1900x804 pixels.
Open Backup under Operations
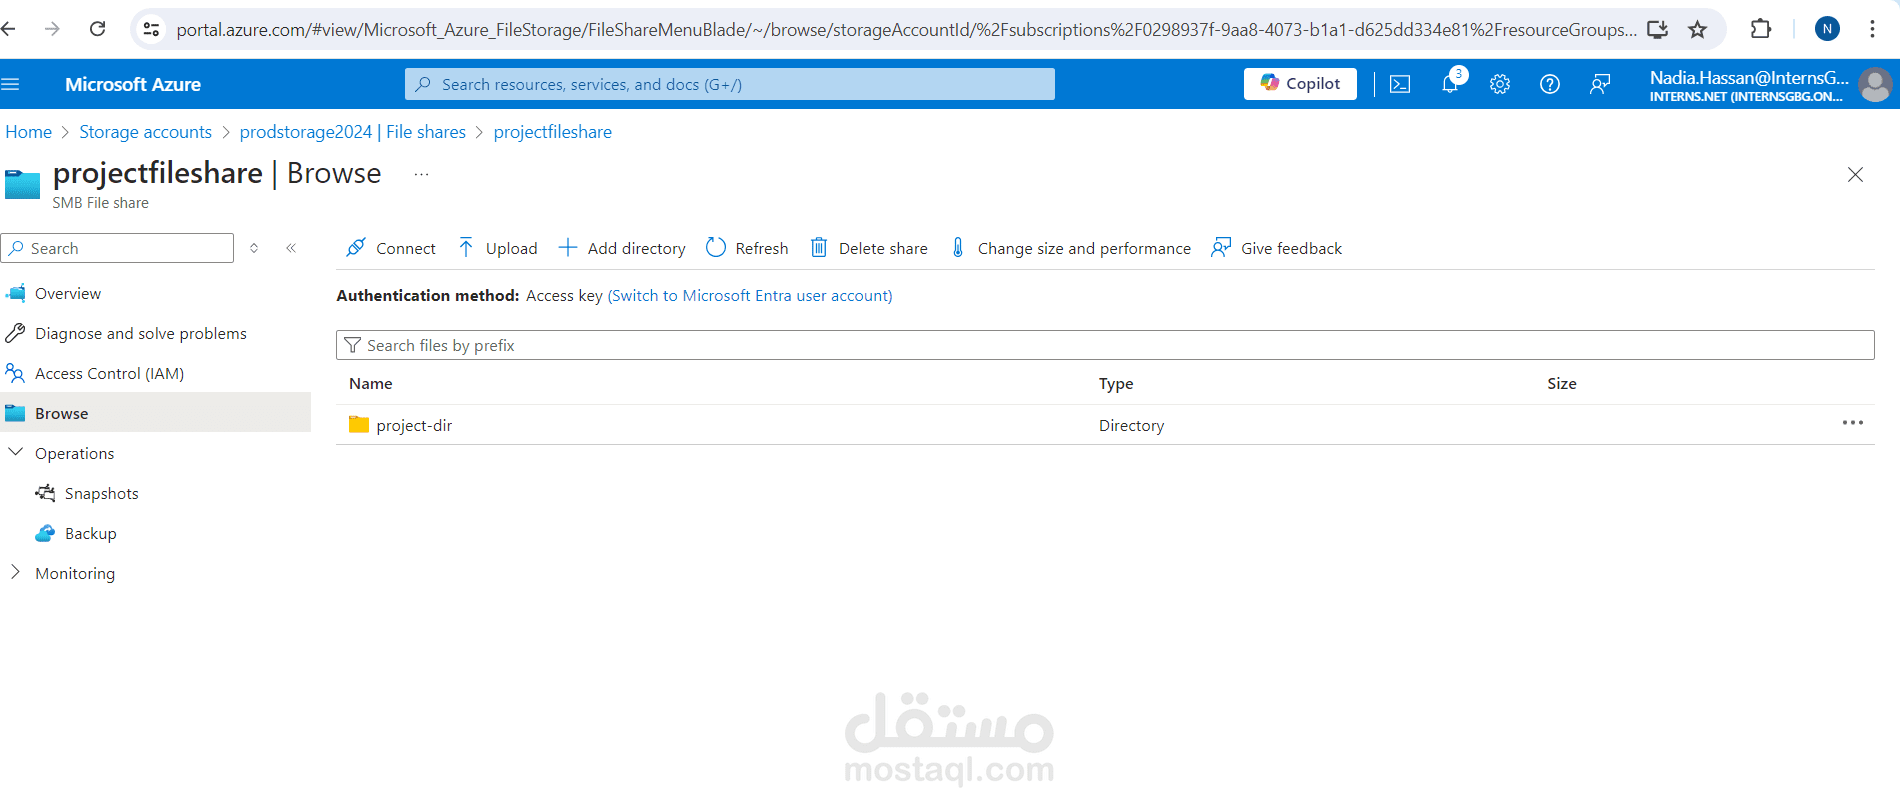(x=91, y=533)
